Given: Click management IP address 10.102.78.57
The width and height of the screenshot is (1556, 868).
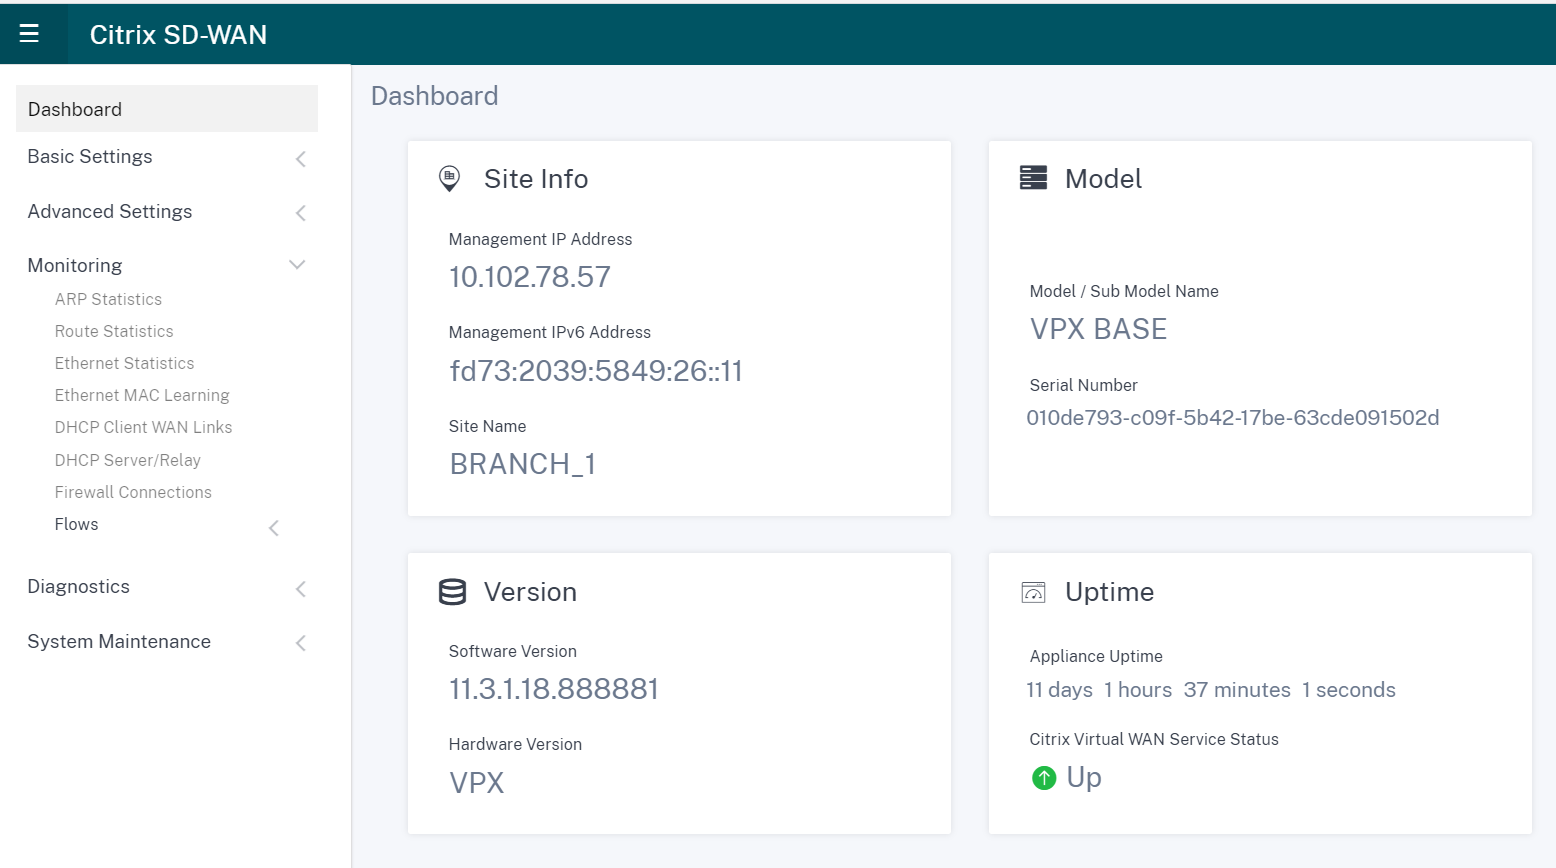Looking at the screenshot, I should [x=530, y=277].
